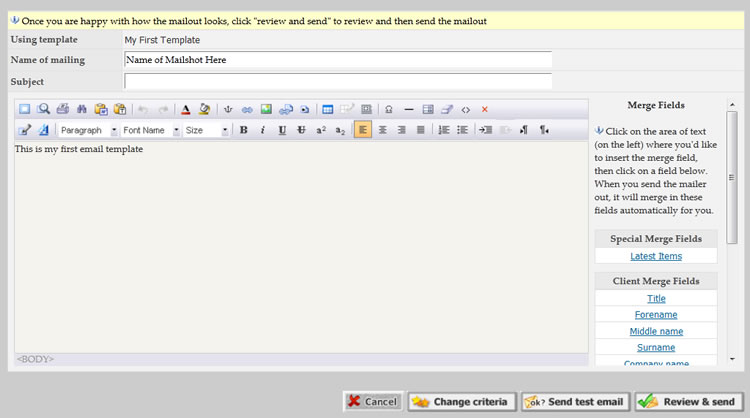Viewport: 750px width, 418px height.
Task: Click the Send test email button
Action: pos(575,402)
